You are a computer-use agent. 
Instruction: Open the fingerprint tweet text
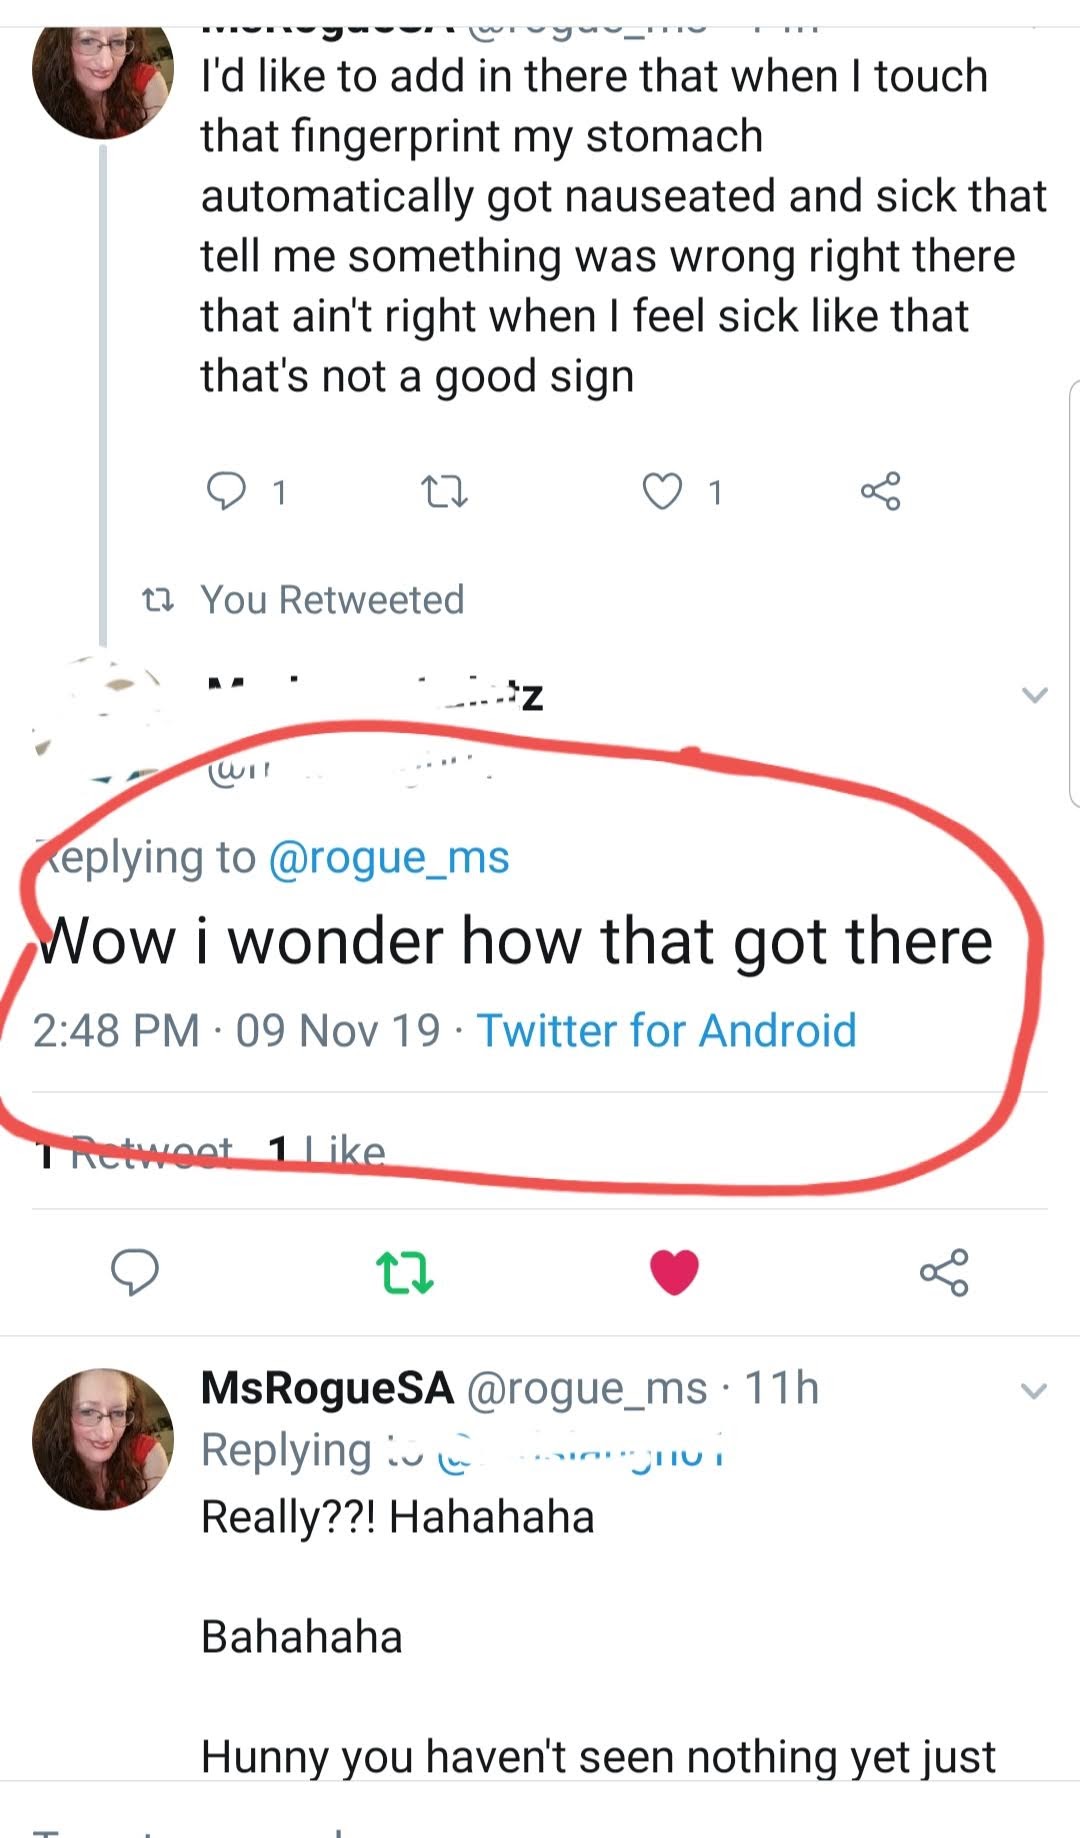tap(600, 226)
